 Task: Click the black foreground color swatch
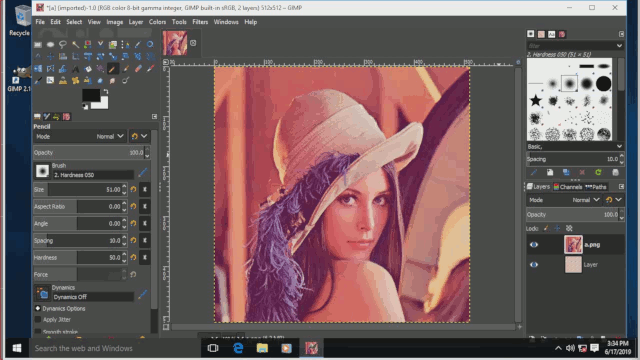click(91, 95)
